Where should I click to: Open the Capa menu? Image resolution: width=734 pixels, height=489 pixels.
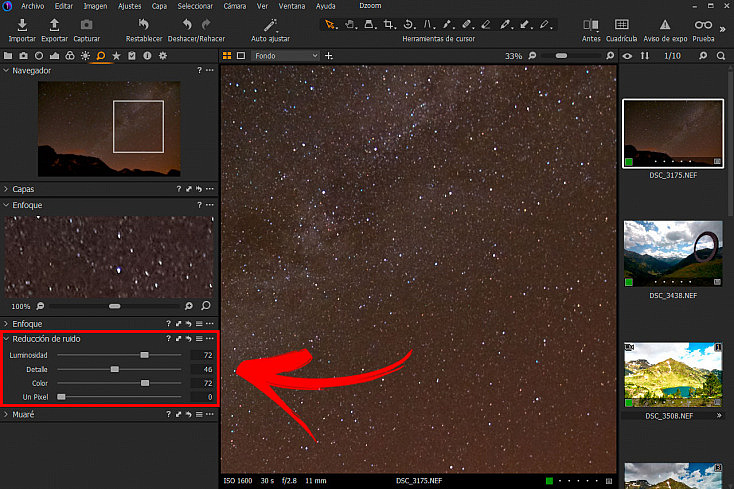pyautogui.click(x=159, y=6)
